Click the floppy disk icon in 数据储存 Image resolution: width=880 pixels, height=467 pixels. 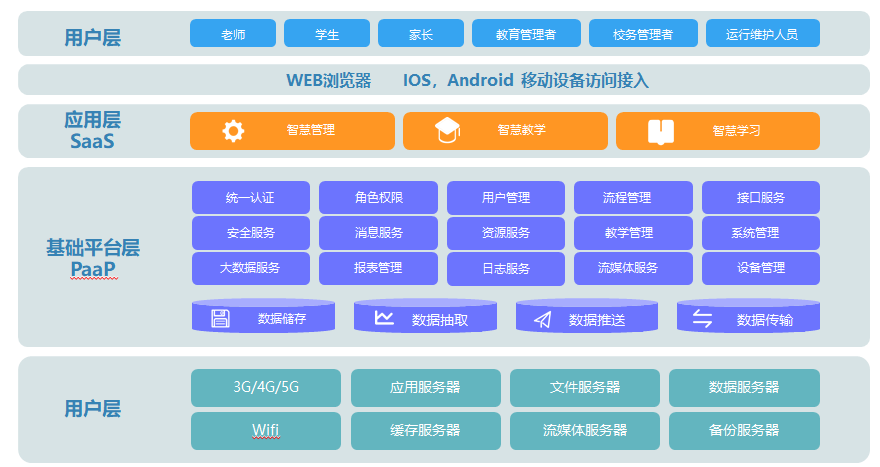pos(220,319)
